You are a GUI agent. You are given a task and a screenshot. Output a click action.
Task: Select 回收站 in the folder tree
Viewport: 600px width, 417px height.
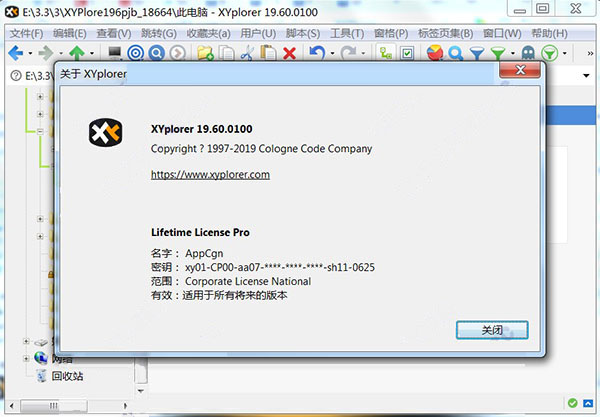click(x=67, y=376)
